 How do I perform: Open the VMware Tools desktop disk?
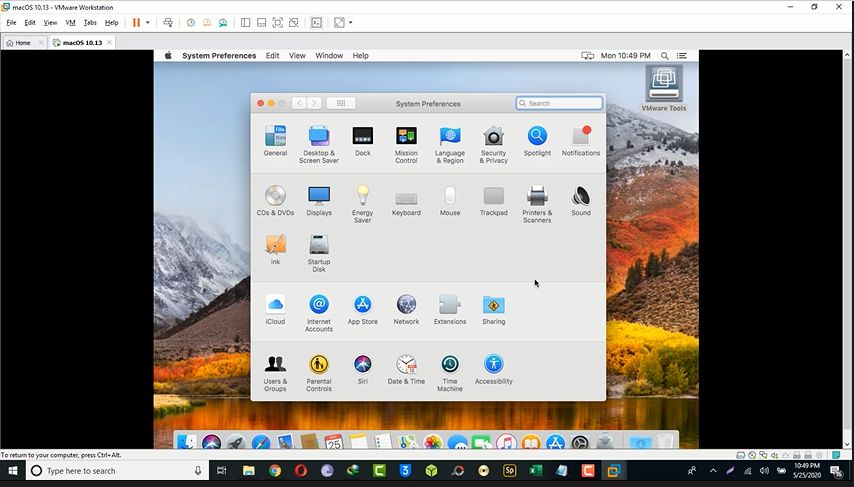663,88
